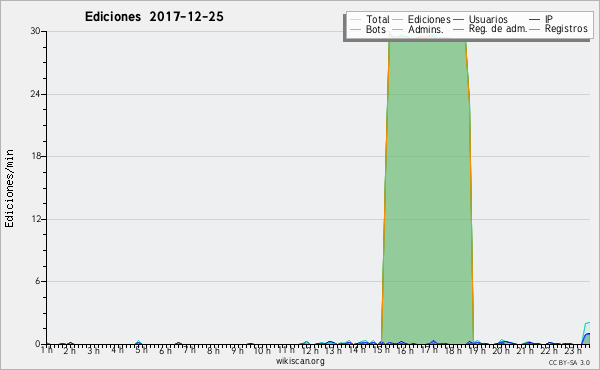
Task: Click the '10 h' x-axis label
Action: click(262, 350)
